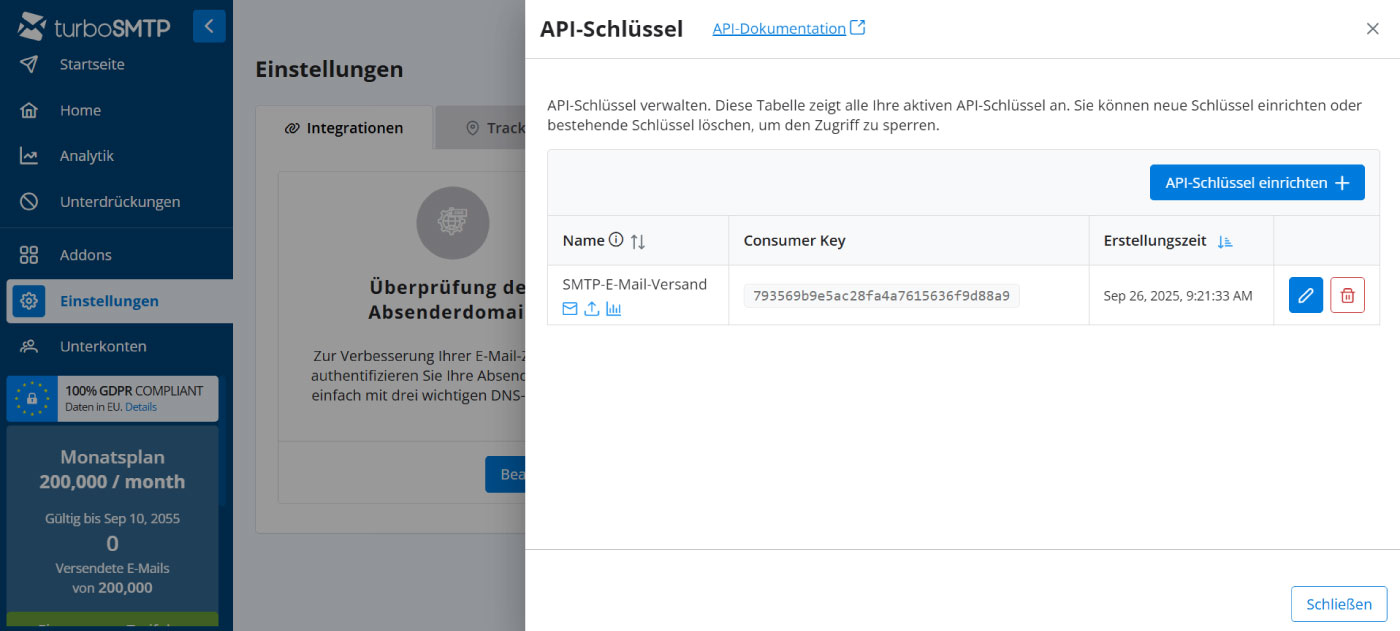Screen dimensions: 1400x631
Task: Sort the table by Name arrows
Action: click(638, 241)
